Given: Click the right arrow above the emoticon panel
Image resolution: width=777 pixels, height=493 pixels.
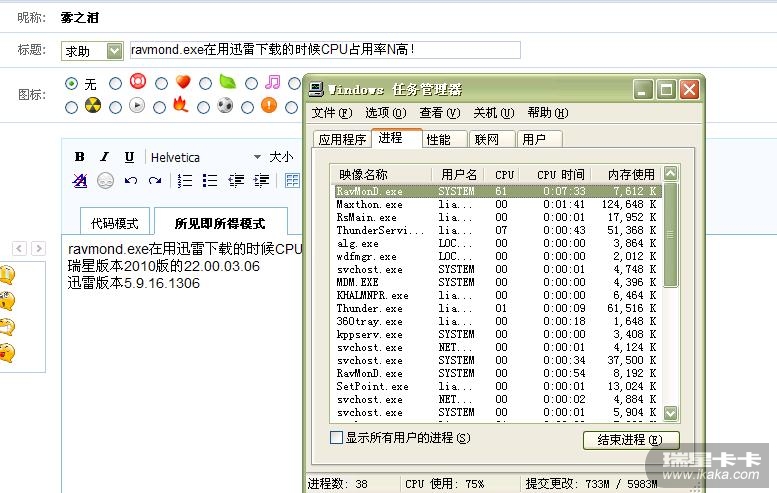Looking at the screenshot, I should pyautogui.click(x=39, y=248).
